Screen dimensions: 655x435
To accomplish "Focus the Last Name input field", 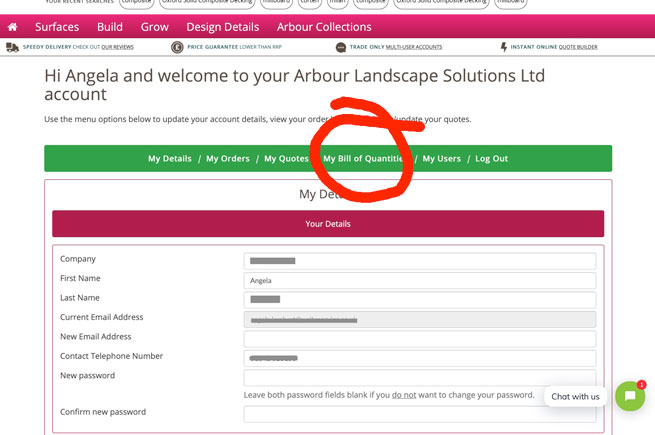I will click(x=420, y=300).
